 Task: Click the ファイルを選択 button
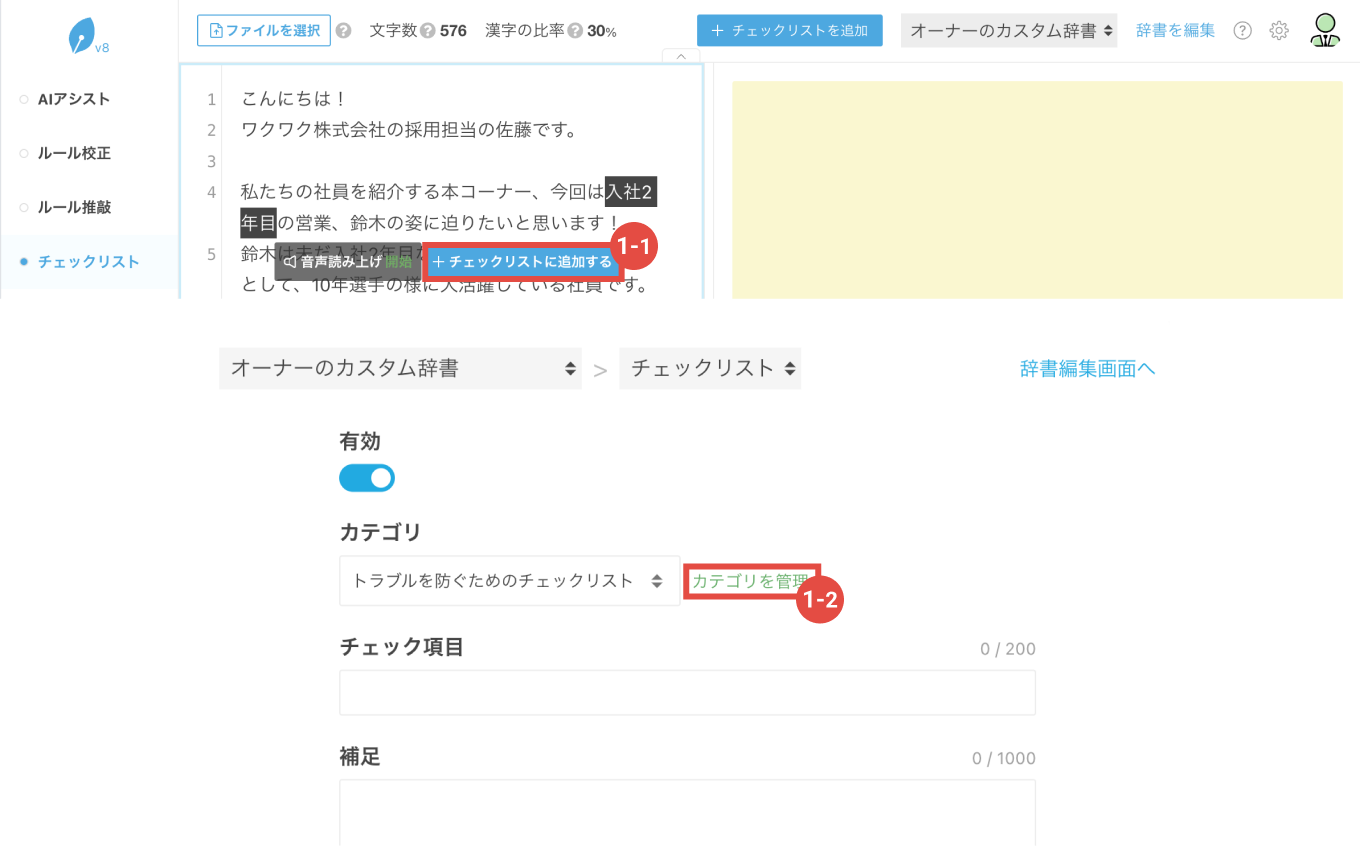coord(264,31)
